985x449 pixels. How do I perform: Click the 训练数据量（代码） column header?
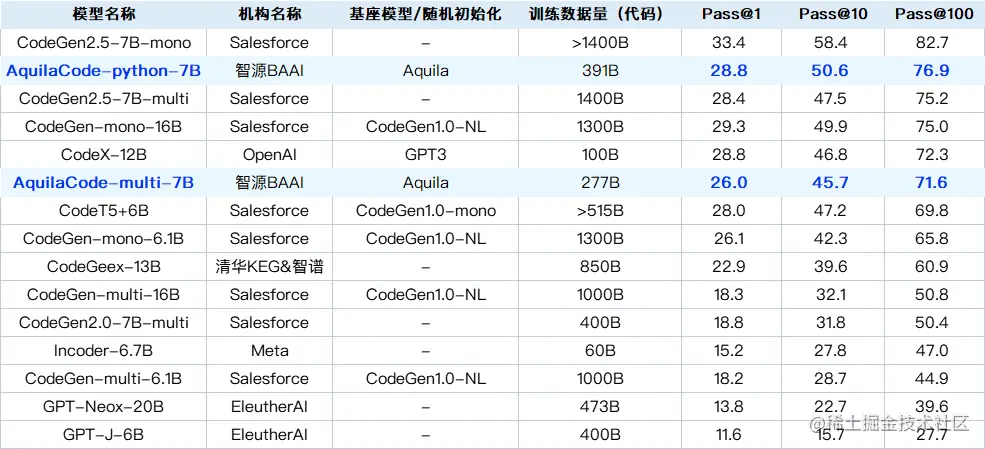[x=600, y=14]
